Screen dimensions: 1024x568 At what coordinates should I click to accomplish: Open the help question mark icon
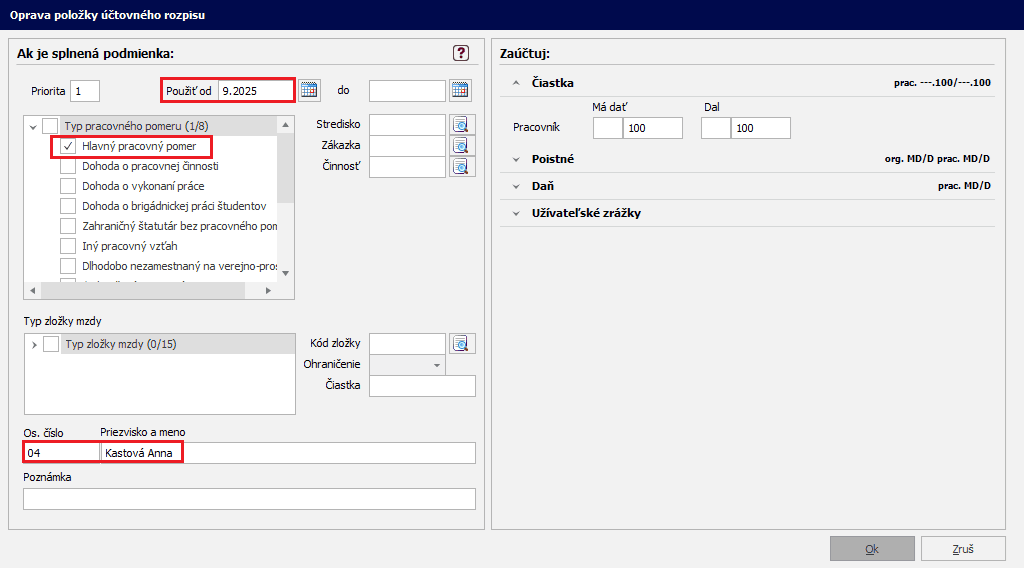click(461, 53)
